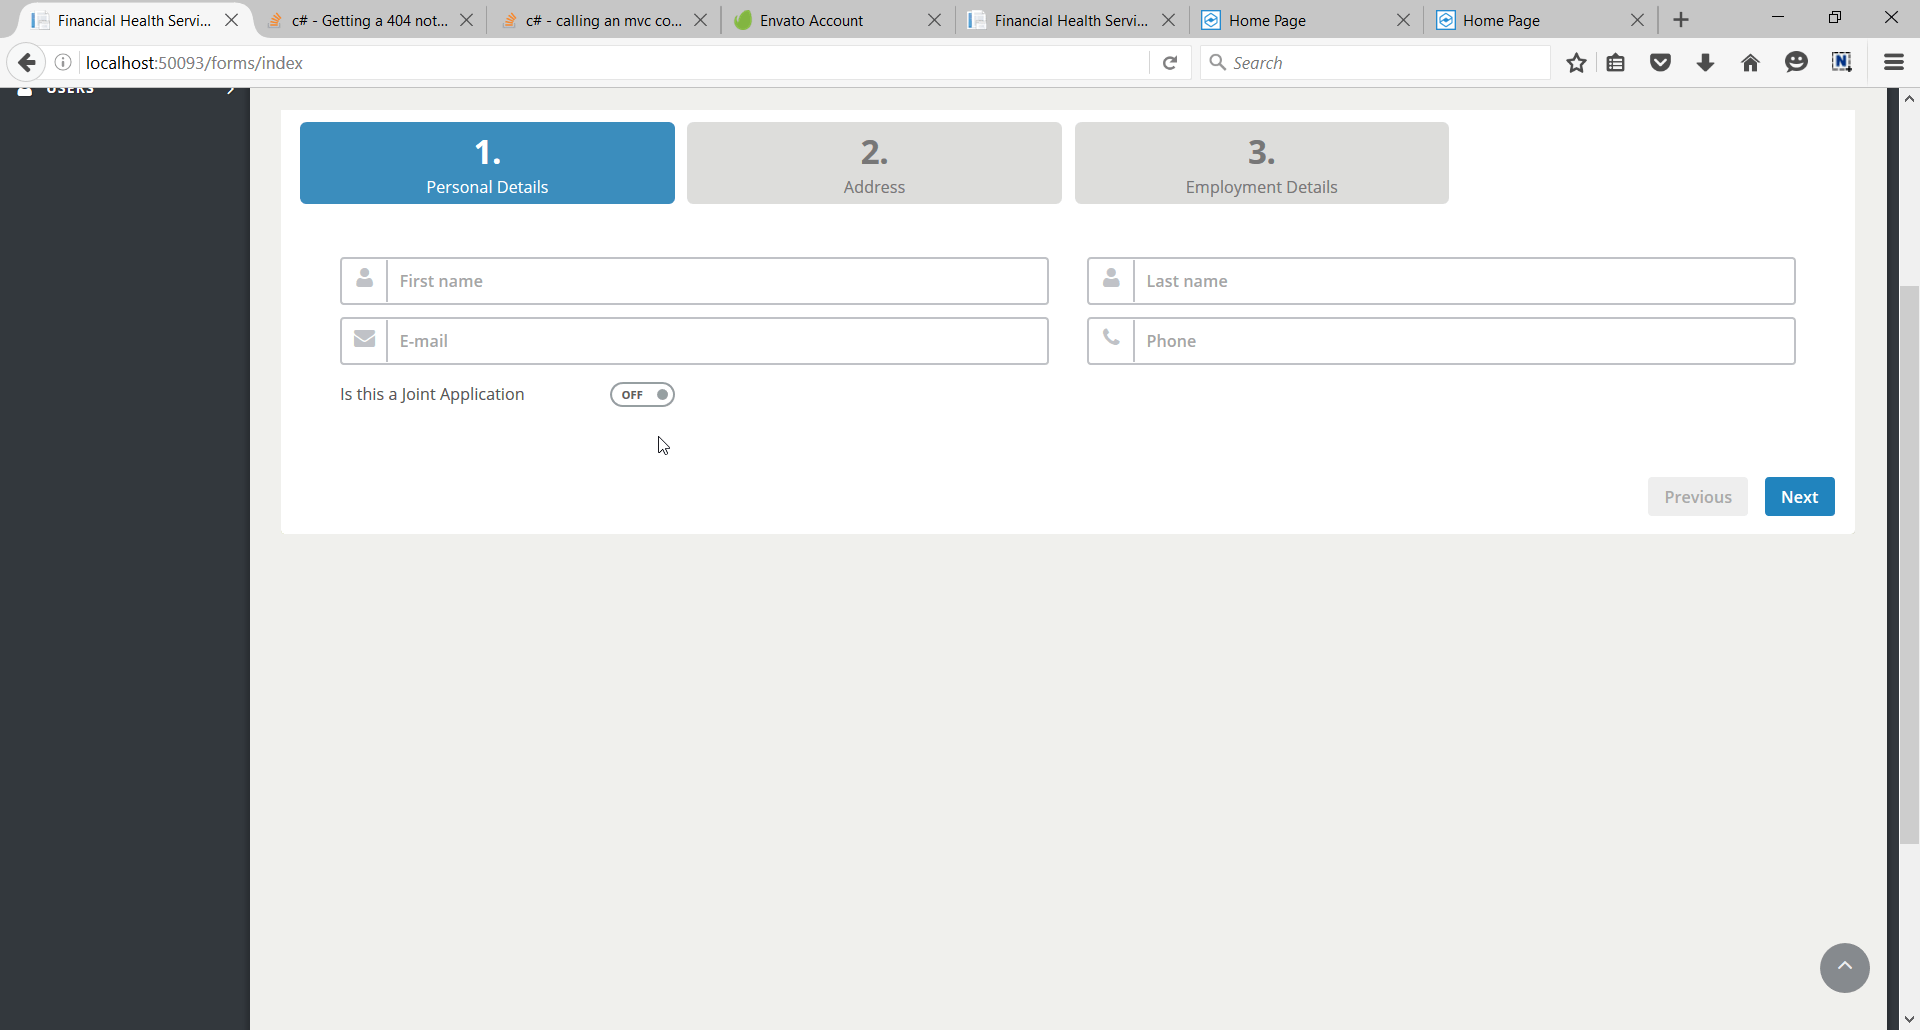
Task: Switch to 'c# - Getting a 404 not...' tab
Action: [370, 20]
